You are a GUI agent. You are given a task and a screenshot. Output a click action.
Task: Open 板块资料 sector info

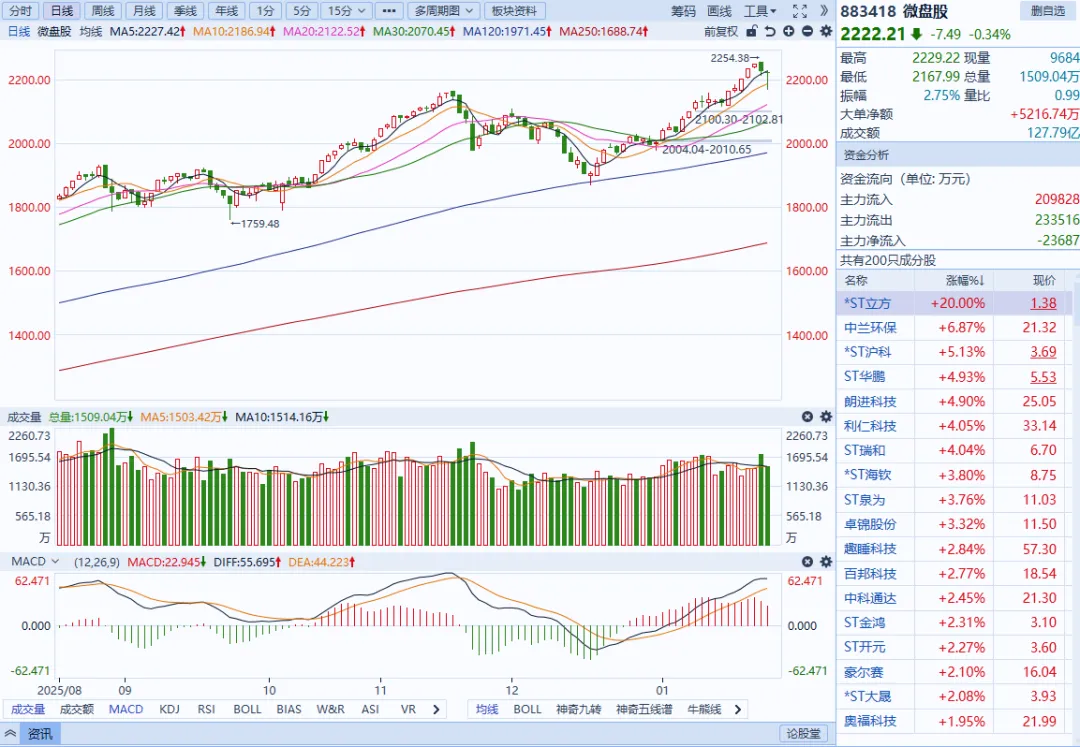pyautogui.click(x=515, y=11)
